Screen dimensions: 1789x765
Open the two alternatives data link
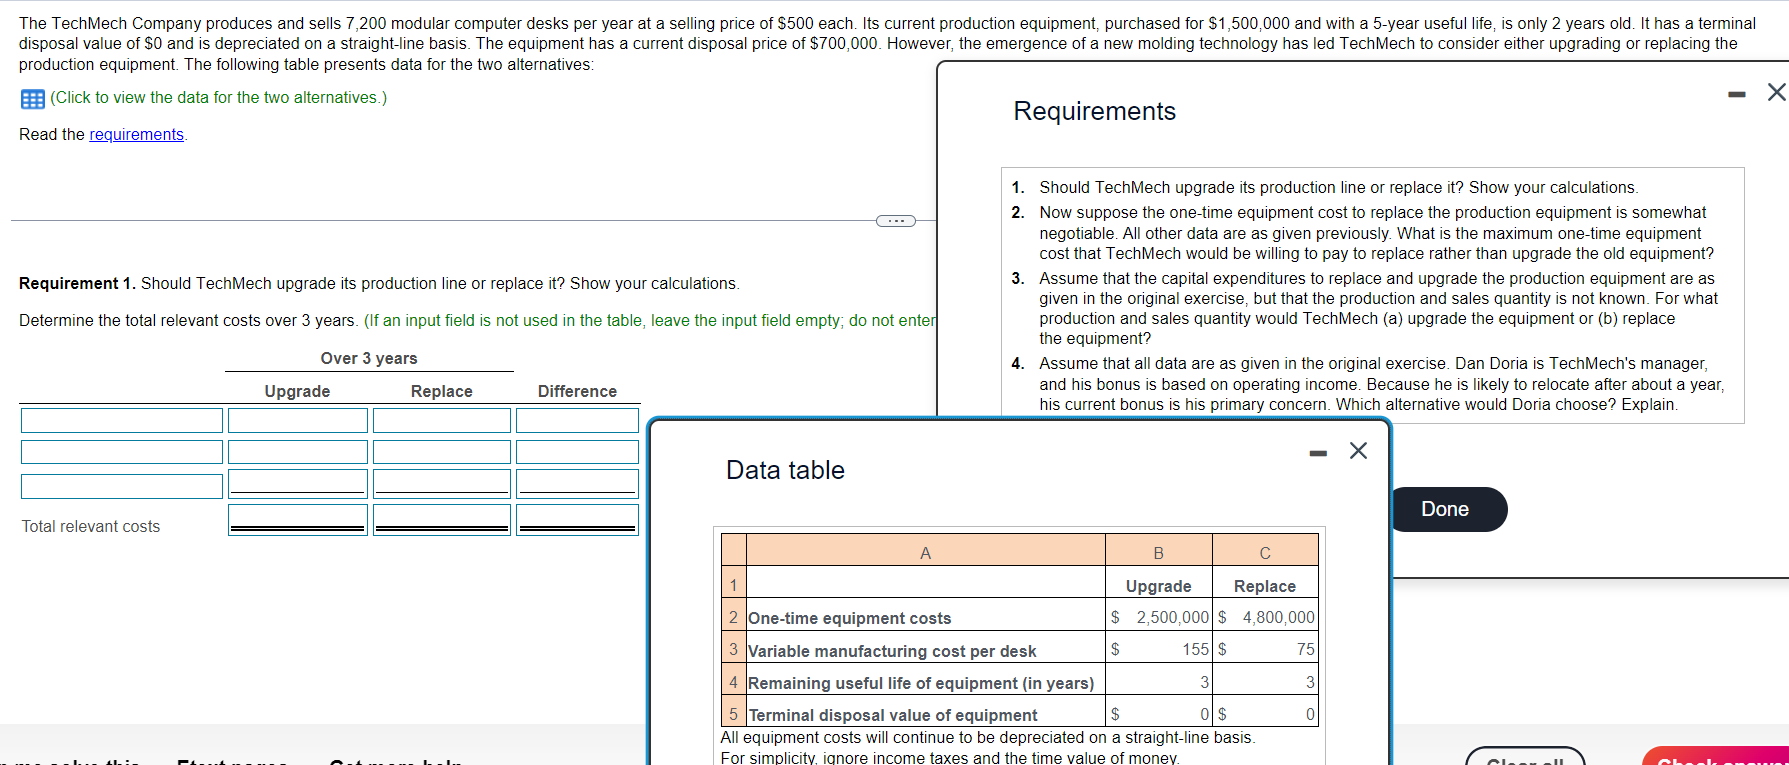218,98
